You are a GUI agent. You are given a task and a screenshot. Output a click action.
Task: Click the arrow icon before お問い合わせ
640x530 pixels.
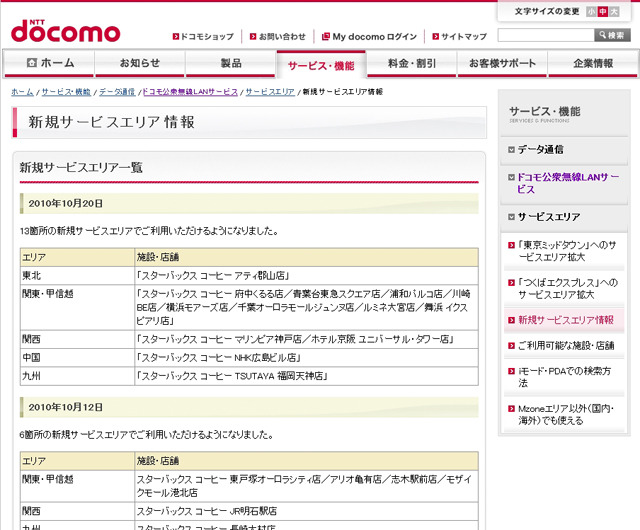[253, 36]
